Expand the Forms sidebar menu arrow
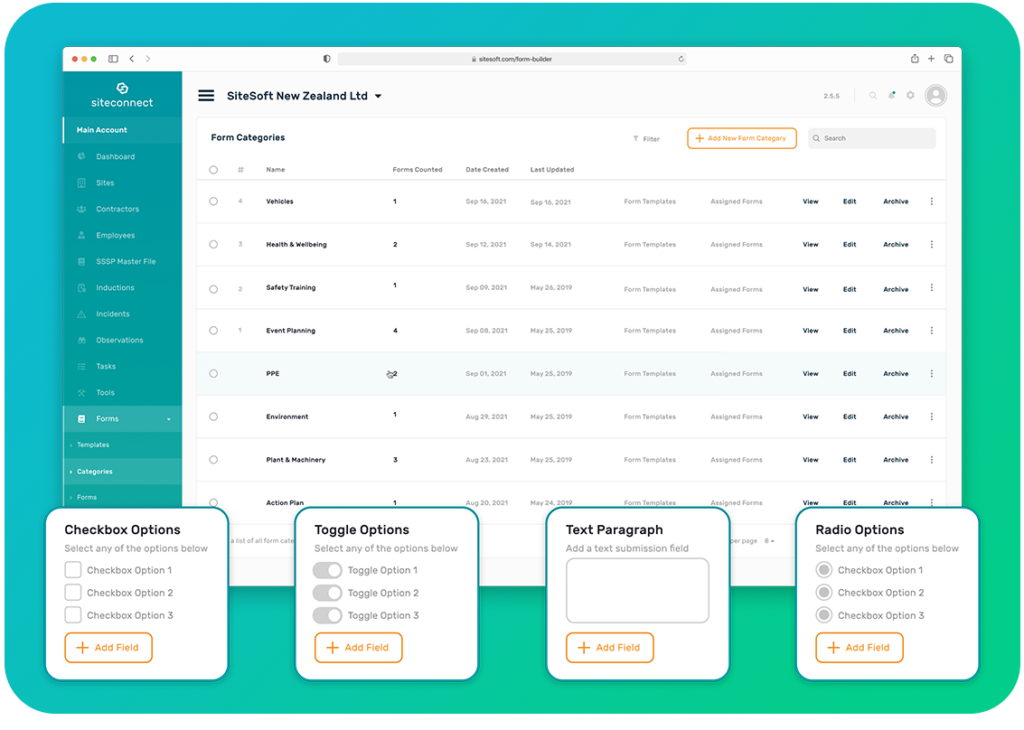Viewport: 1024px width, 730px height. coord(168,419)
